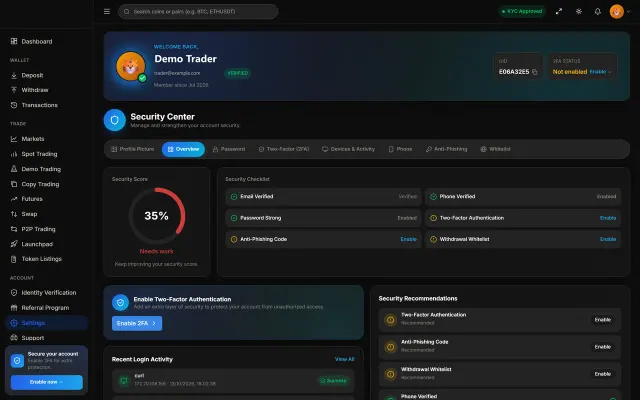The image size is (640, 400).
Task: Click the Security Center shield icon
Action: coord(115,120)
